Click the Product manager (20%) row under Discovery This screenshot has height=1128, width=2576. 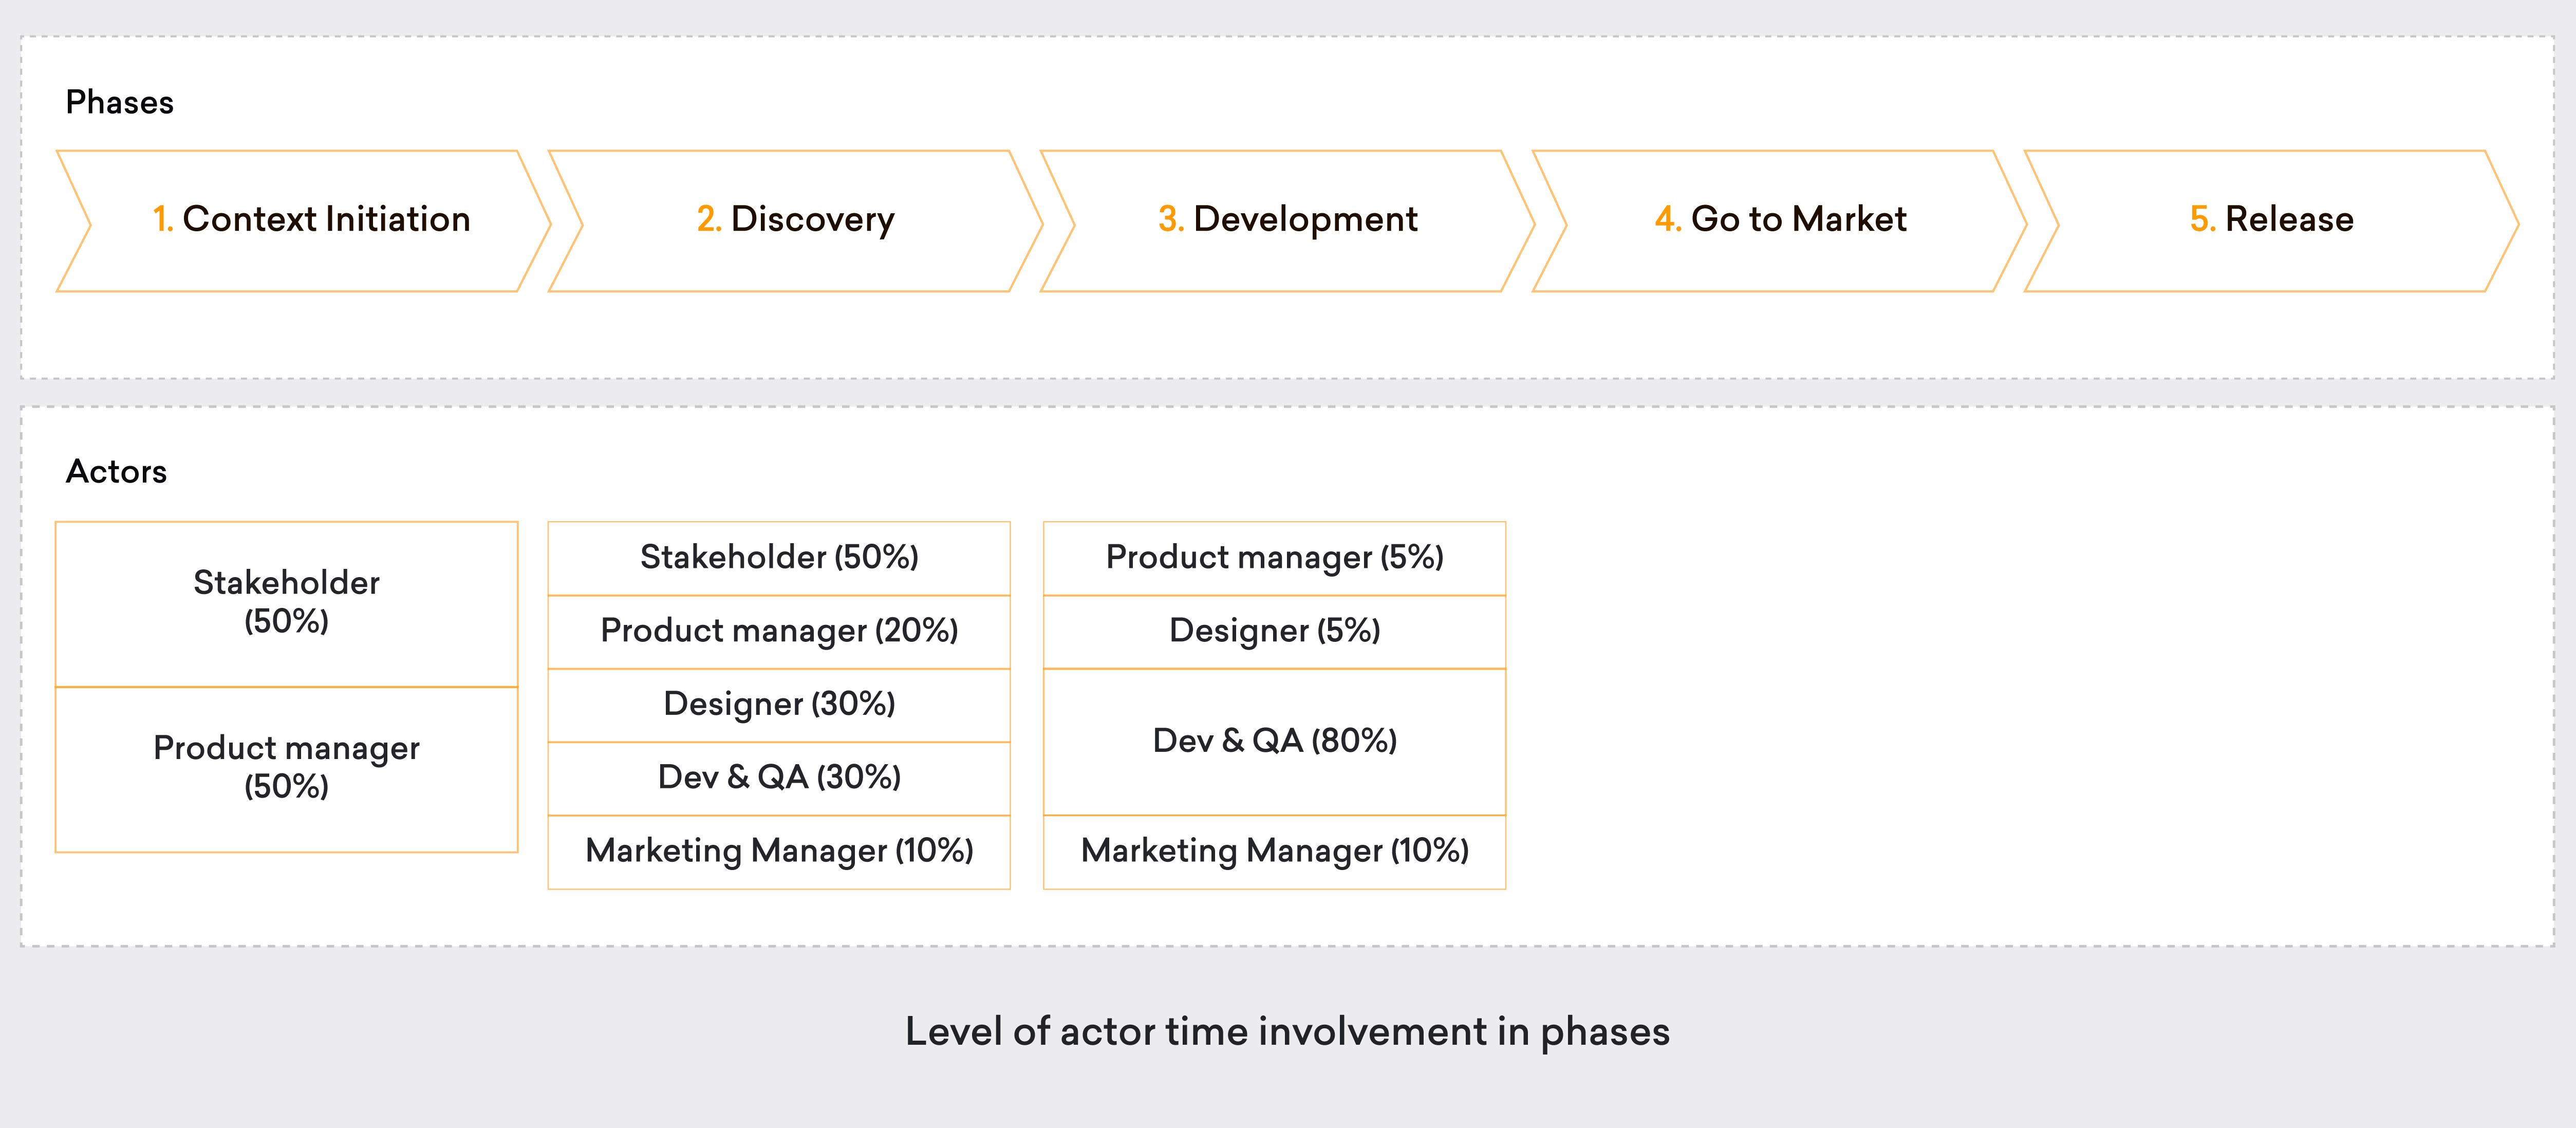tap(780, 631)
